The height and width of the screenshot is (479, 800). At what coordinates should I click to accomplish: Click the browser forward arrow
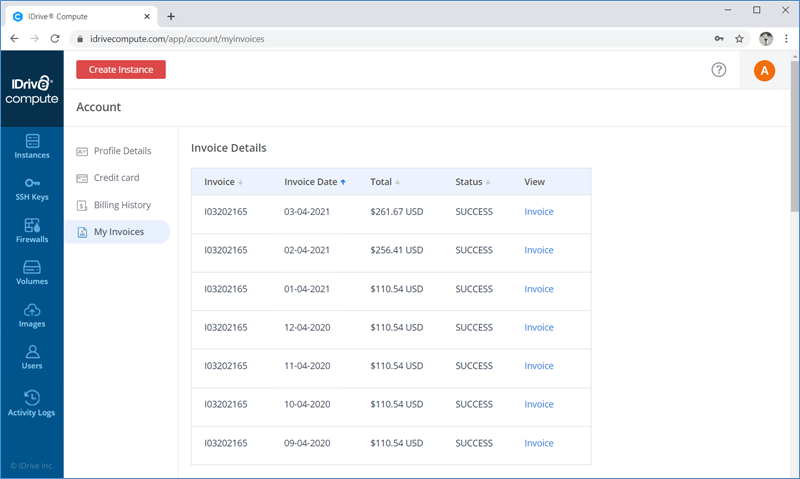[x=34, y=39]
